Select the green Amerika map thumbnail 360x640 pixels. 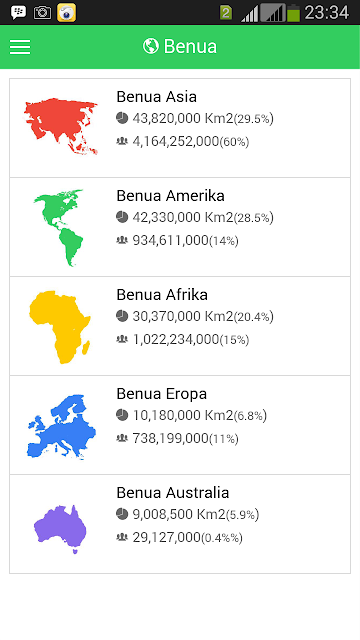click(59, 227)
